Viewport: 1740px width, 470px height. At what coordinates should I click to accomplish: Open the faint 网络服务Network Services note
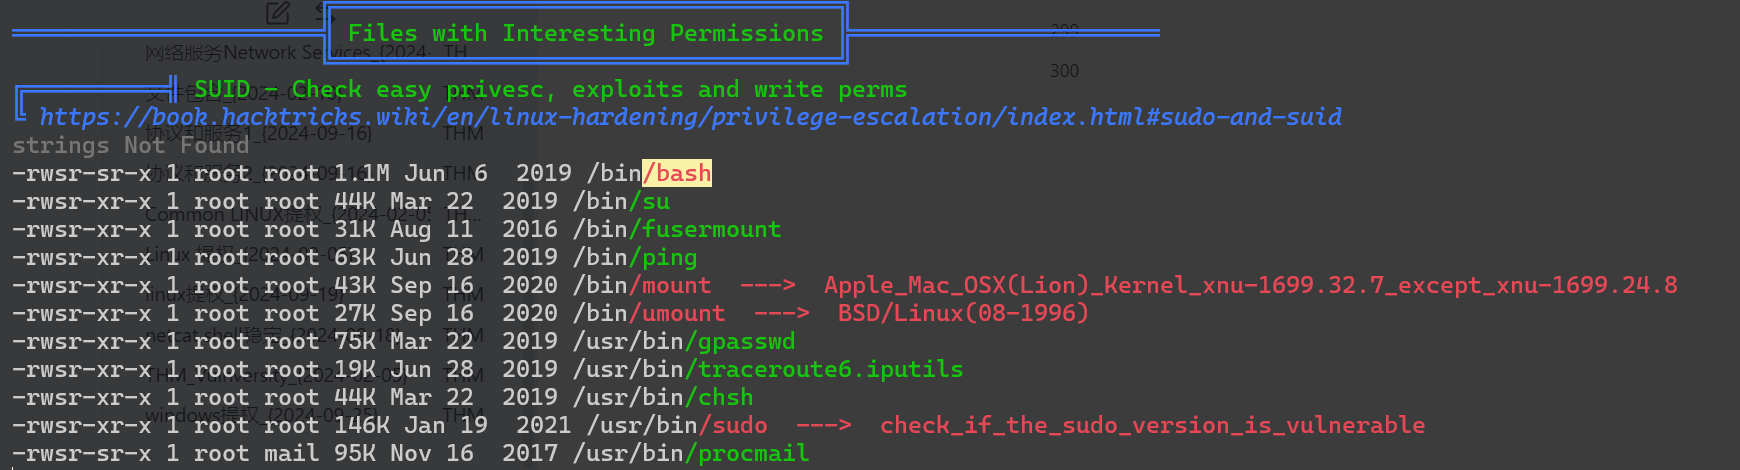coord(288,52)
